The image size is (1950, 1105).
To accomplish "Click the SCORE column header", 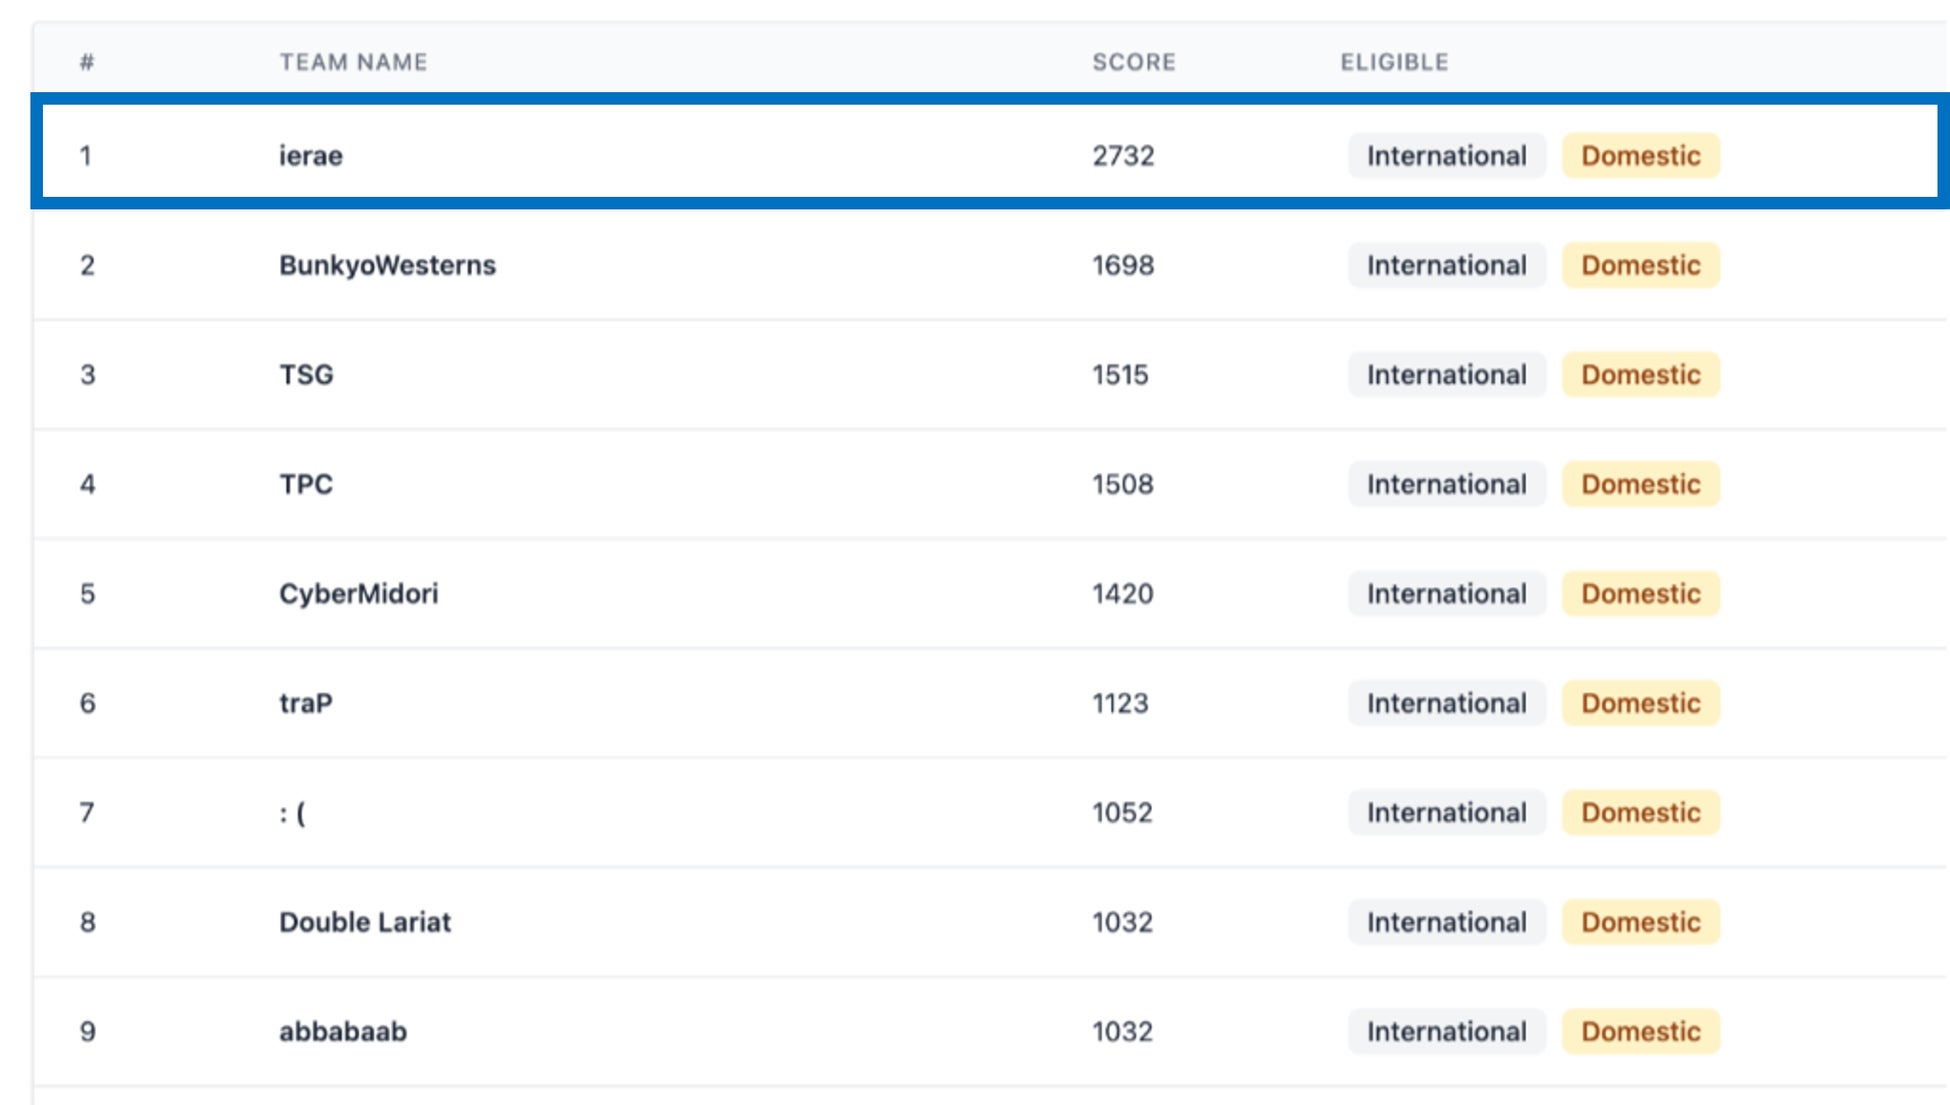I will pos(1133,62).
